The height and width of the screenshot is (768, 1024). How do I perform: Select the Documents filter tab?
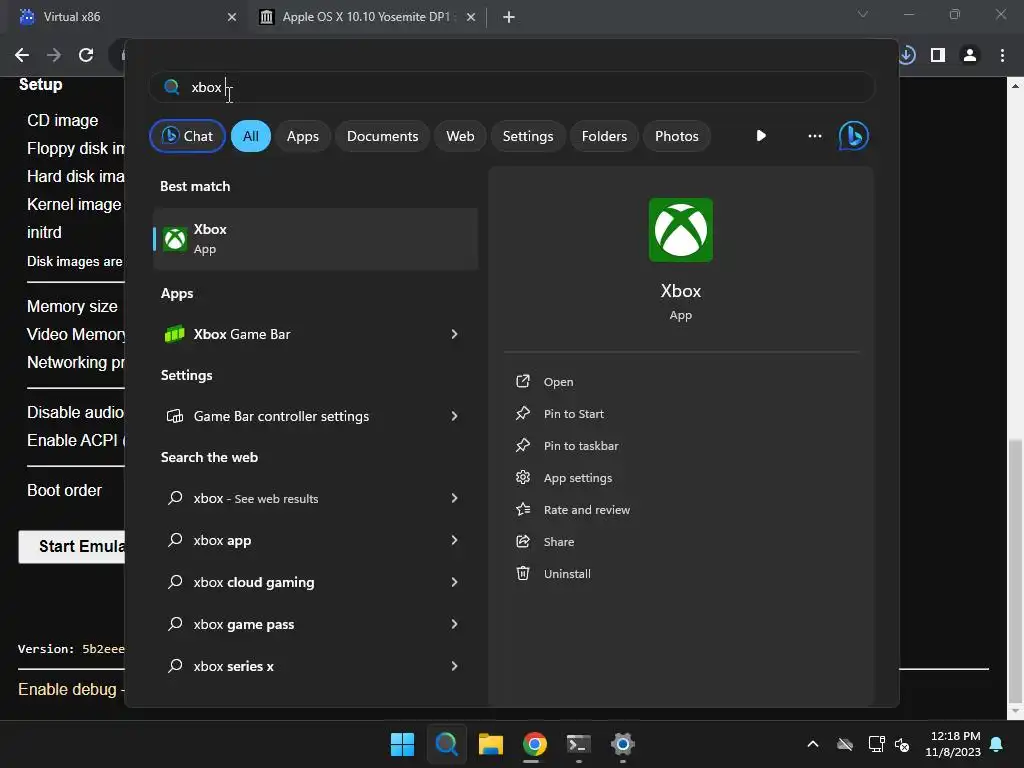[382, 136]
